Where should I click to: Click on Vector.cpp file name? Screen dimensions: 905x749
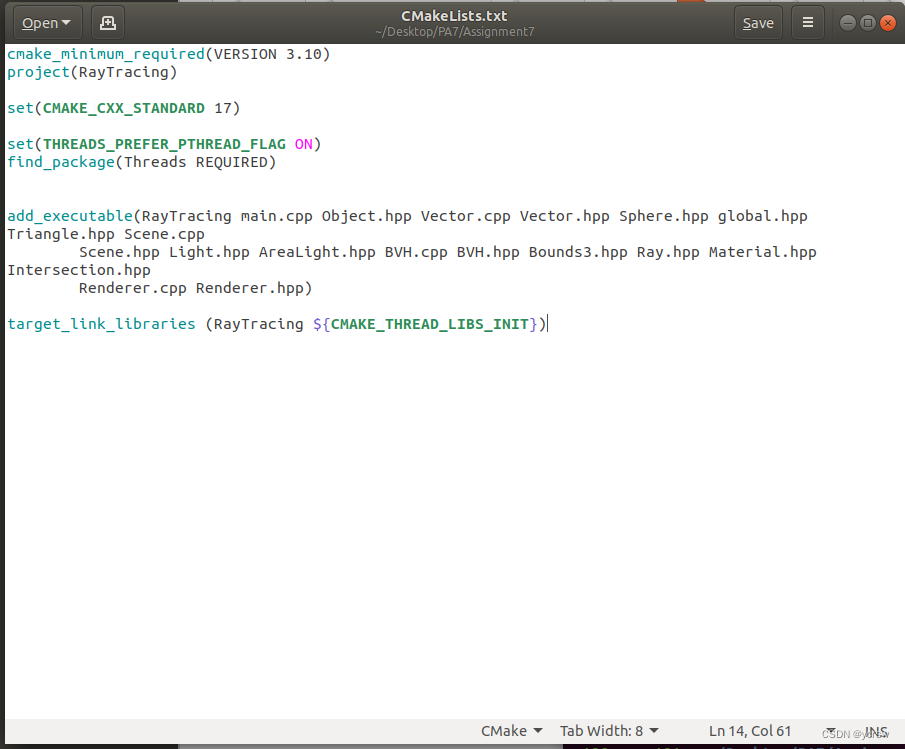[x=466, y=216]
